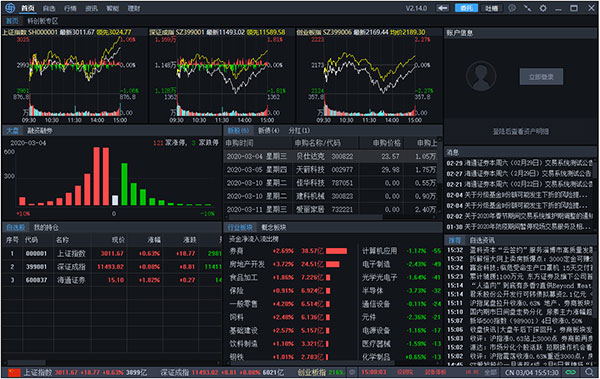Image resolution: width=600 pixels, height=379 pixels.
Task: Switch to the 分红(1) tab
Action: coord(299,131)
